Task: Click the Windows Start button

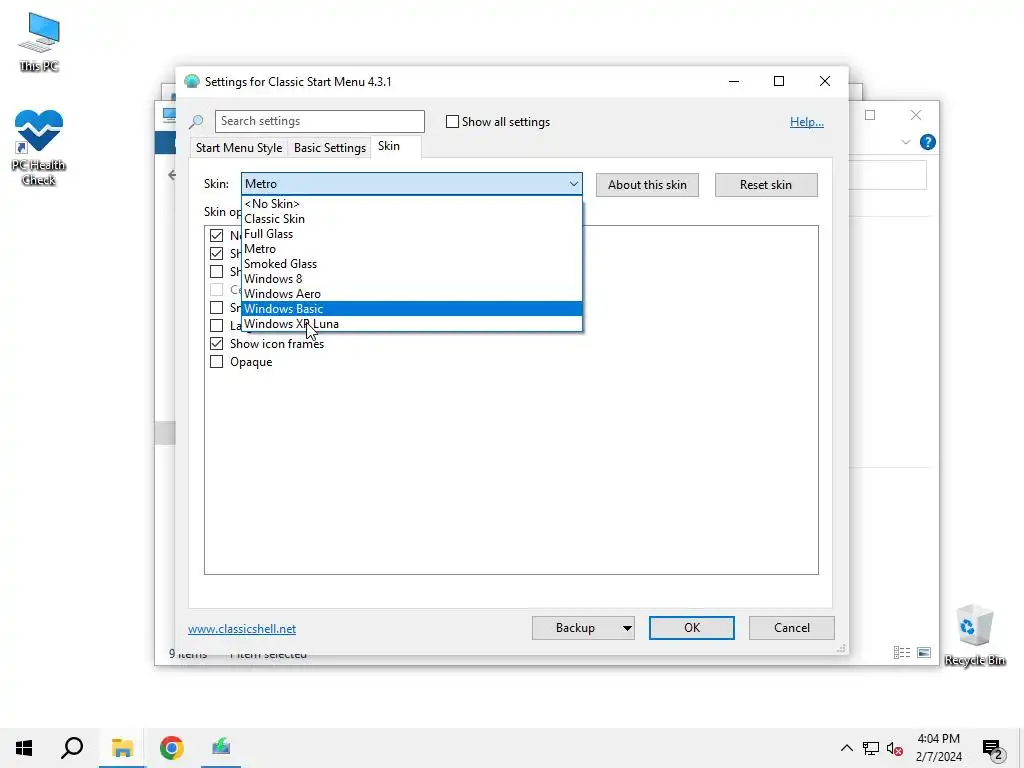Action: click(x=24, y=748)
